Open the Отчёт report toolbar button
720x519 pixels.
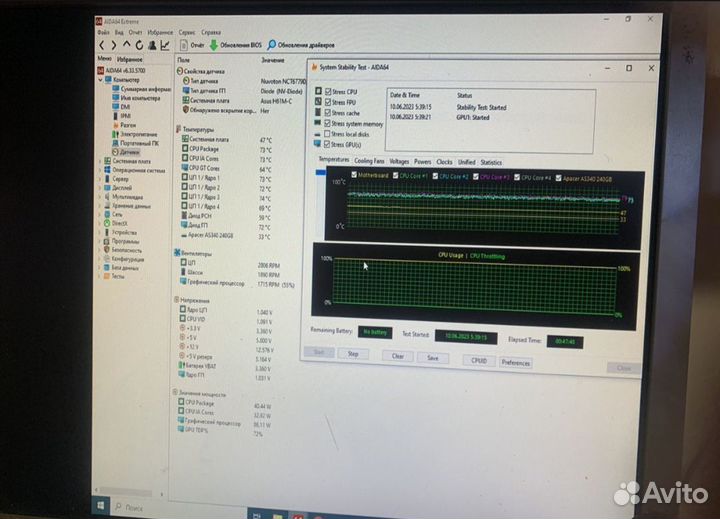(192, 45)
